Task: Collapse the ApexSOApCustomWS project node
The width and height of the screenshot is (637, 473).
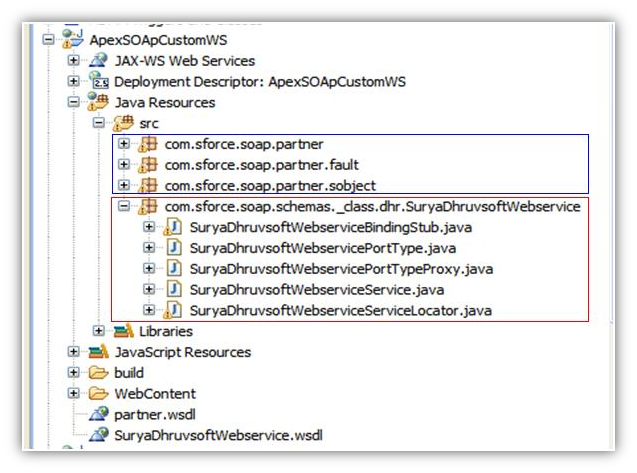Action: (x=48, y=40)
